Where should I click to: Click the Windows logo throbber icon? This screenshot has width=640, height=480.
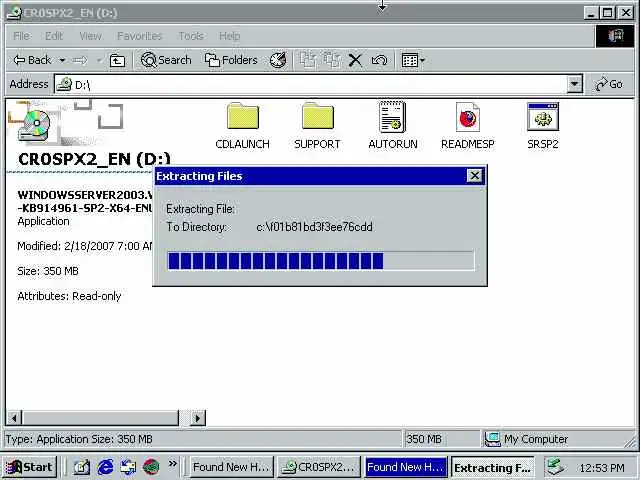(615, 36)
